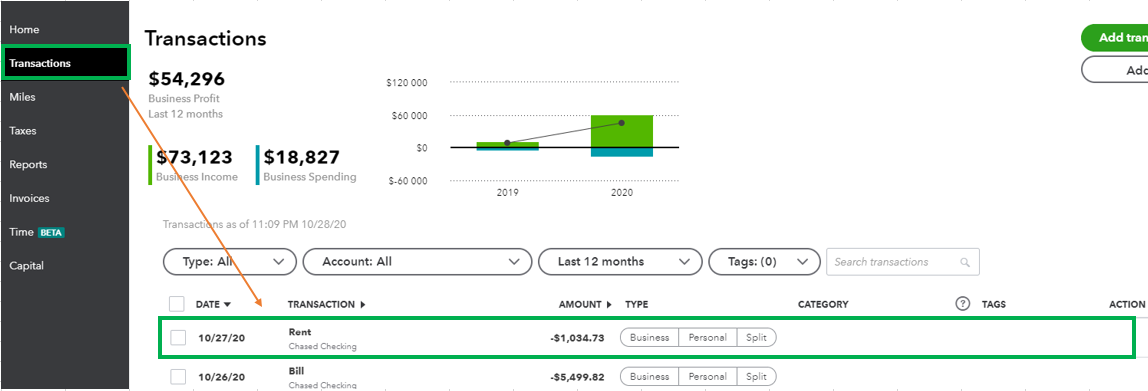
Task: Sort by the Date column arrow
Action: (227, 305)
